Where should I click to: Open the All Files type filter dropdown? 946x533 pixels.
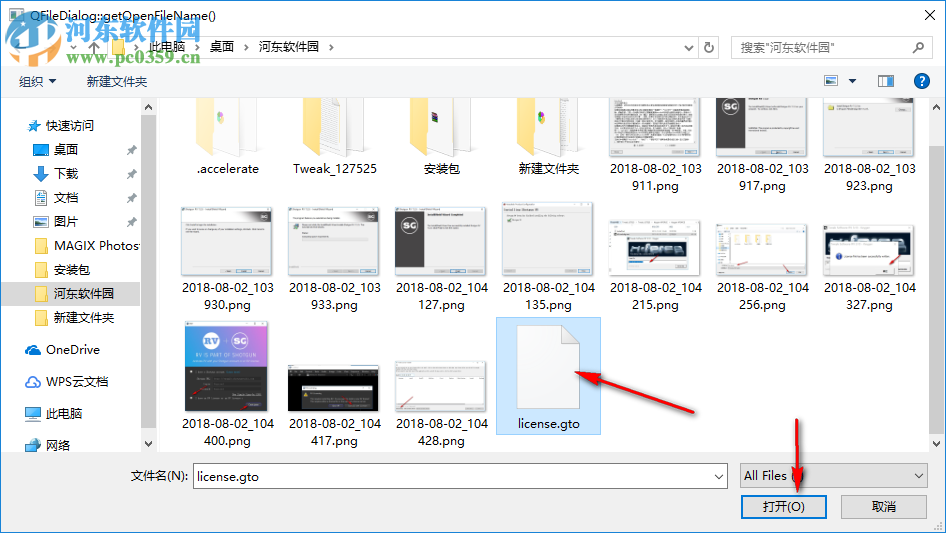[x=834, y=476]
